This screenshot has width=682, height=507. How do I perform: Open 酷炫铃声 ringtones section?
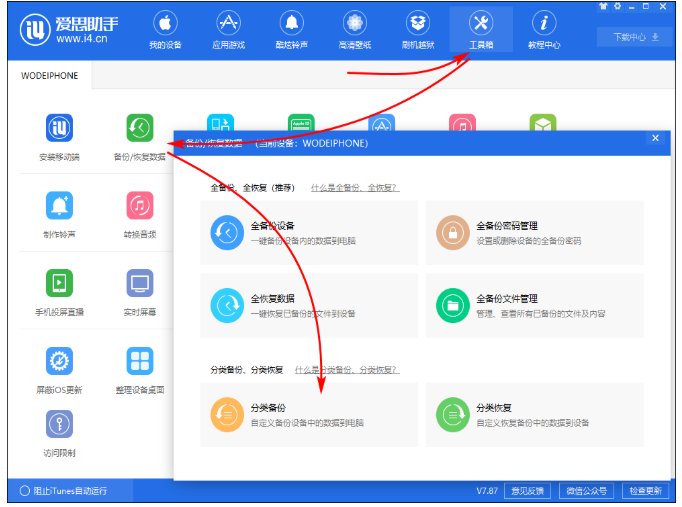[291, 30]
